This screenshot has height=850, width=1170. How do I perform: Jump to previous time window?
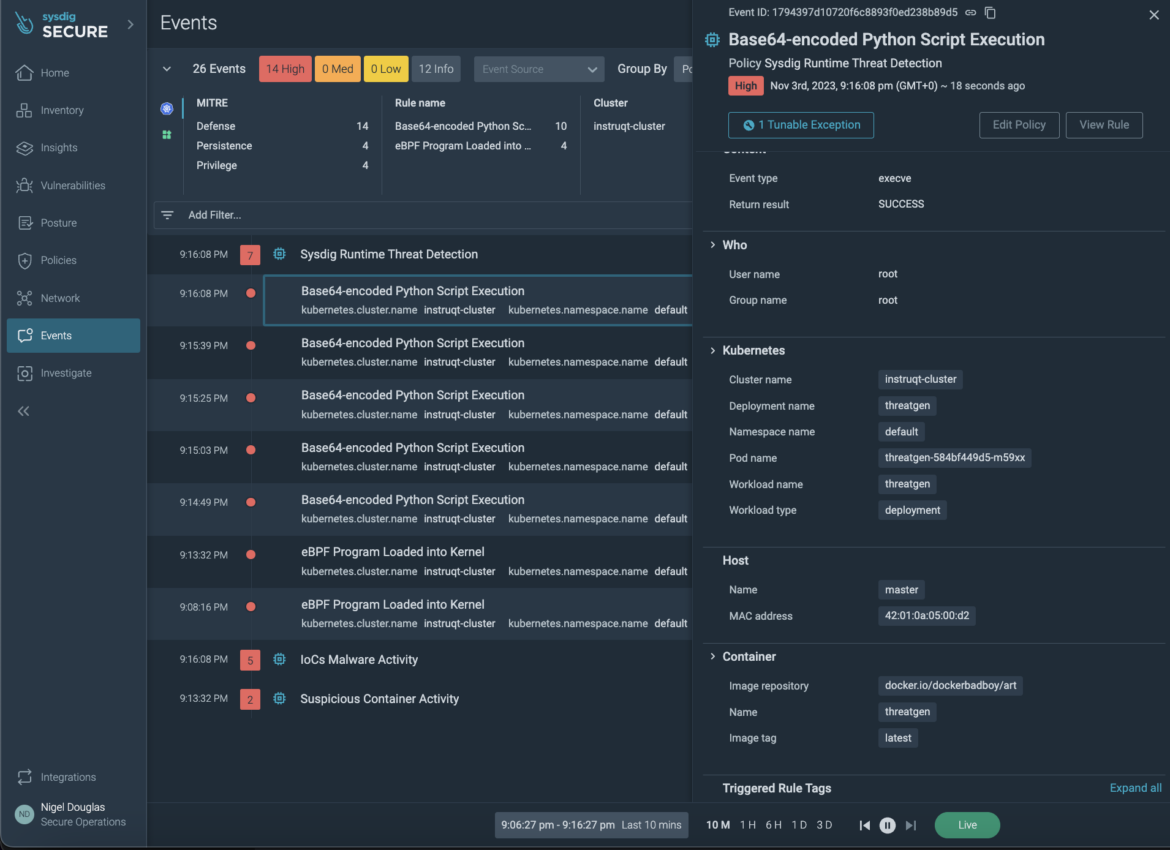click(864, 825)
